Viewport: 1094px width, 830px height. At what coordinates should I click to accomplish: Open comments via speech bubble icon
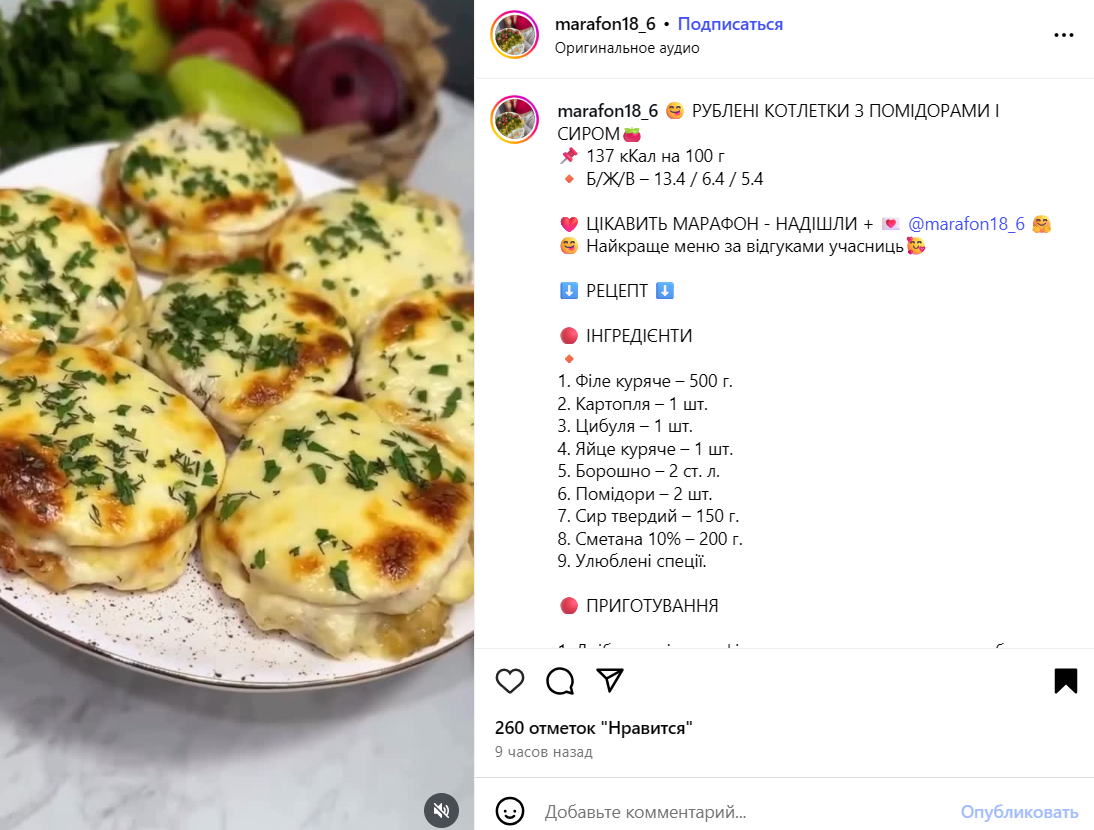(560, 681)
